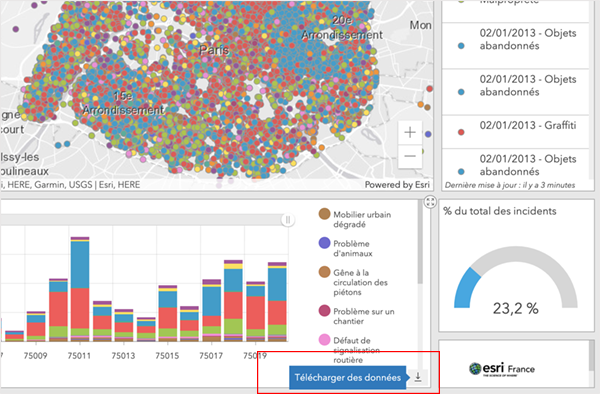Zoom in on the Paris map
The width and height of the screenshot is (600, 394).
tap(410, 132)
